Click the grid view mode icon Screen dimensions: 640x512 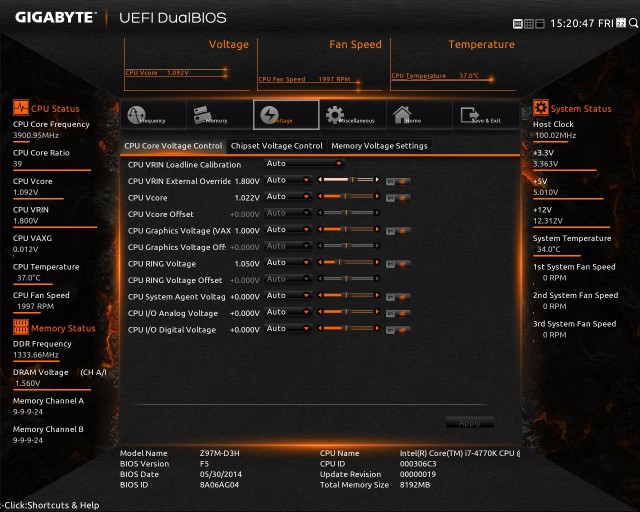pyautogui.click(x=529, y=24)
